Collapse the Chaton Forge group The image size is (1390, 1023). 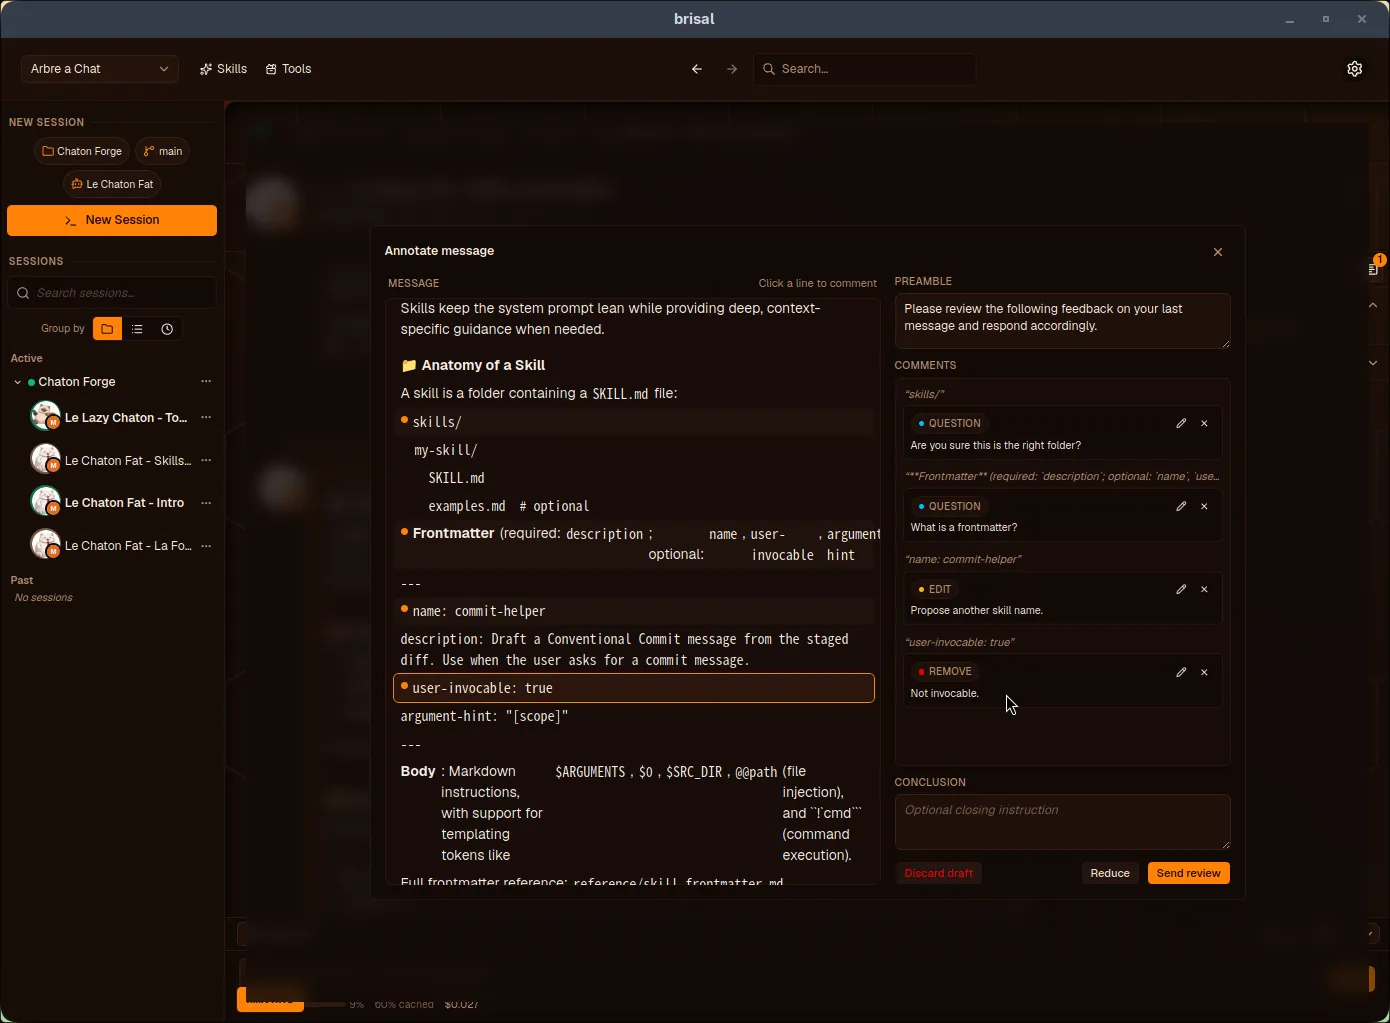point(17,382)
